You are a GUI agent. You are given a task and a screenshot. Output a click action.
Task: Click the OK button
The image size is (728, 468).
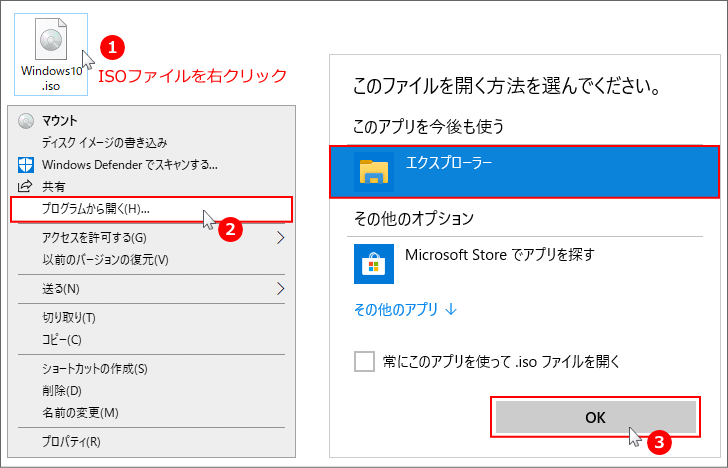[x=595, y=417]
